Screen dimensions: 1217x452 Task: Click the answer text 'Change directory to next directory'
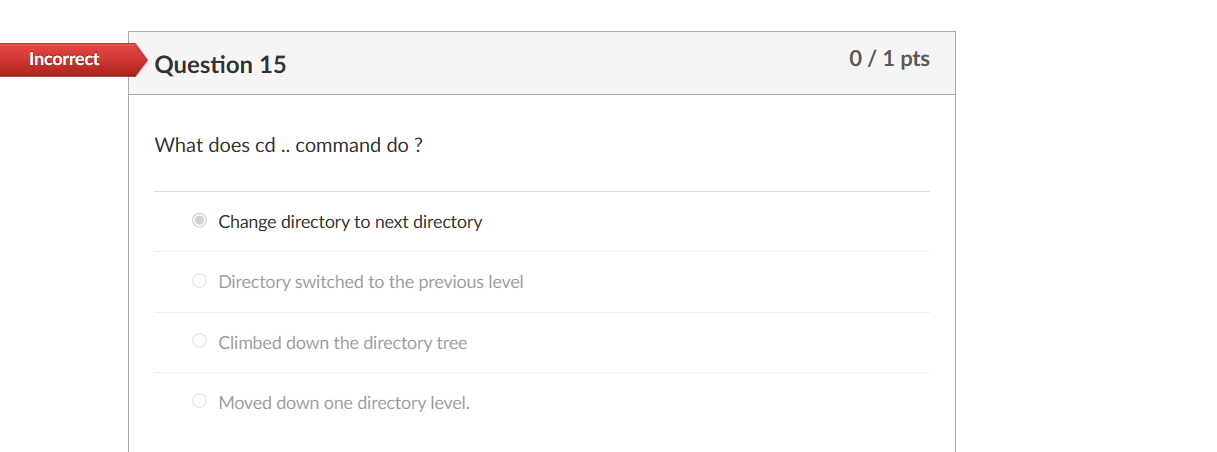pyautogui.click(x=350, y=222)
